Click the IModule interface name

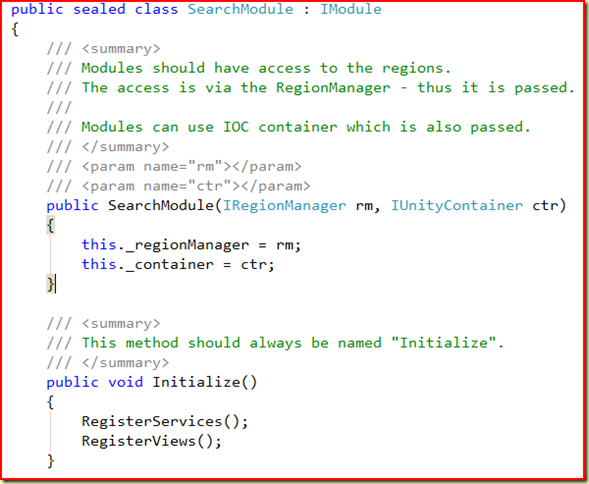pos(350,9)
